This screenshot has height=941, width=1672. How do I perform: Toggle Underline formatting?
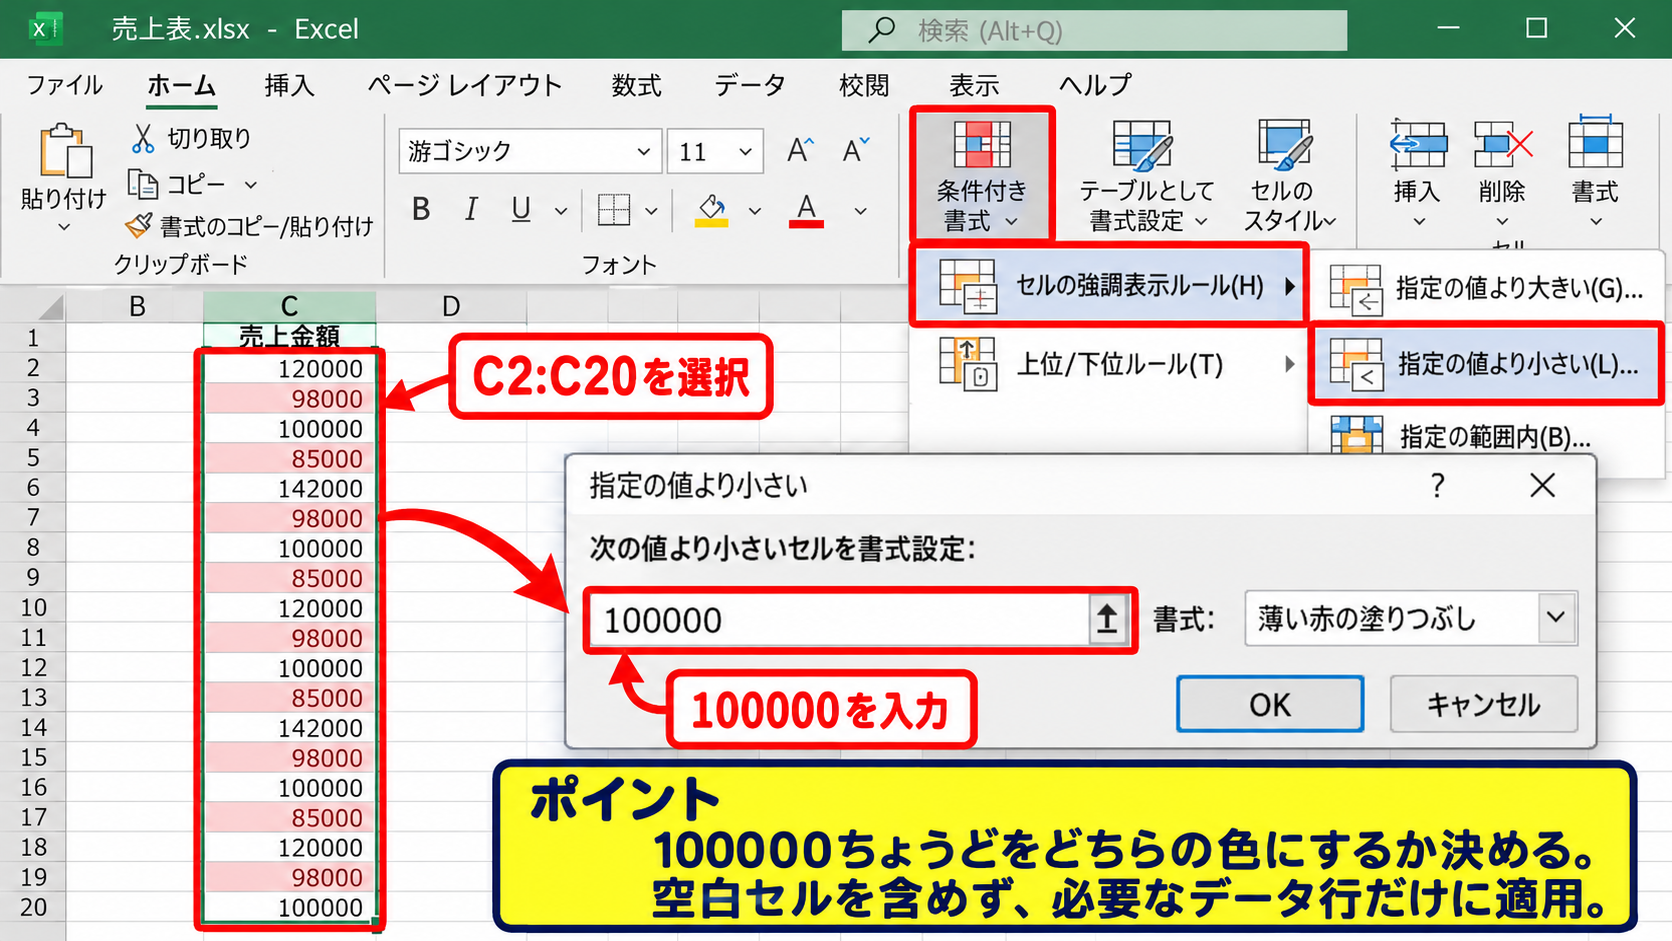(521, 209)
